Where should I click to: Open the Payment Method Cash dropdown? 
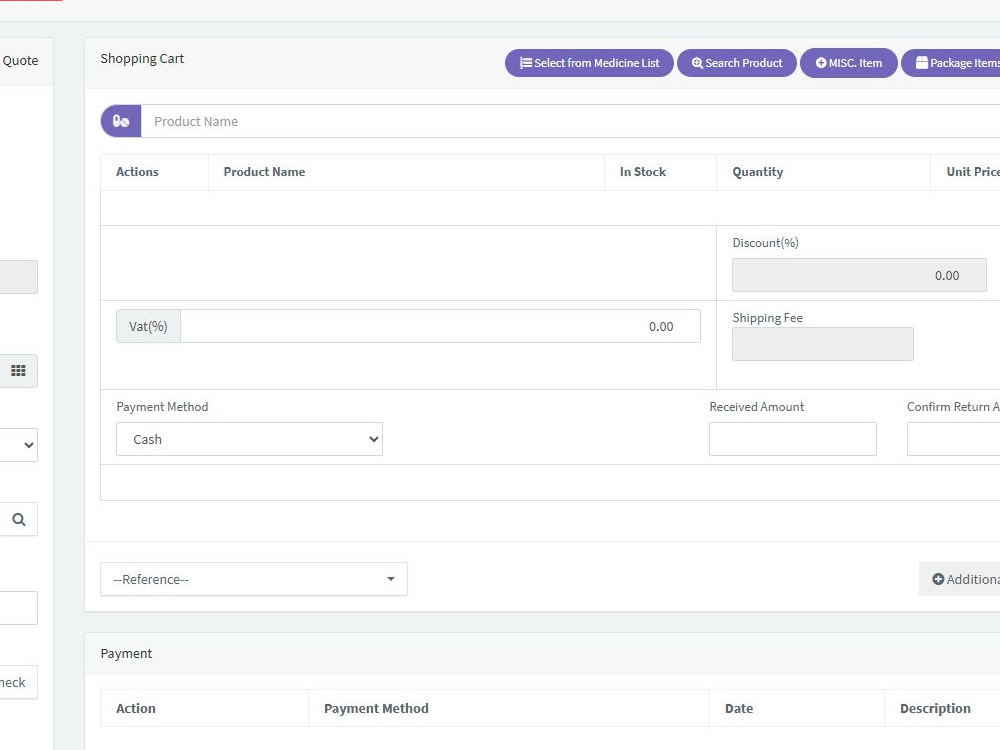[249, 439]
